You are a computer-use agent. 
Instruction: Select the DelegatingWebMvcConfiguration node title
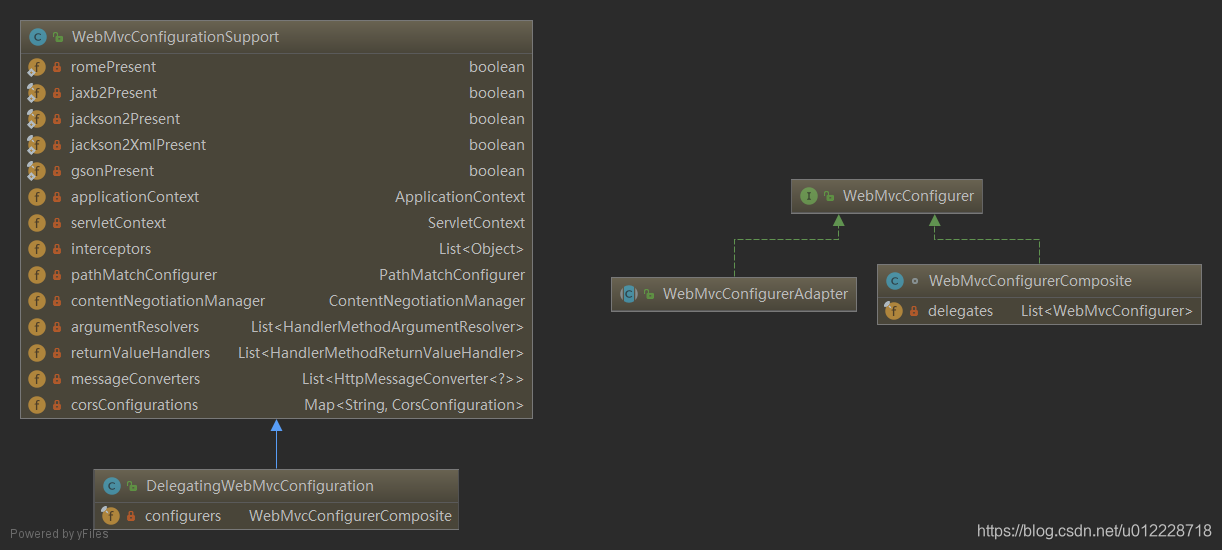pos(260,486)
